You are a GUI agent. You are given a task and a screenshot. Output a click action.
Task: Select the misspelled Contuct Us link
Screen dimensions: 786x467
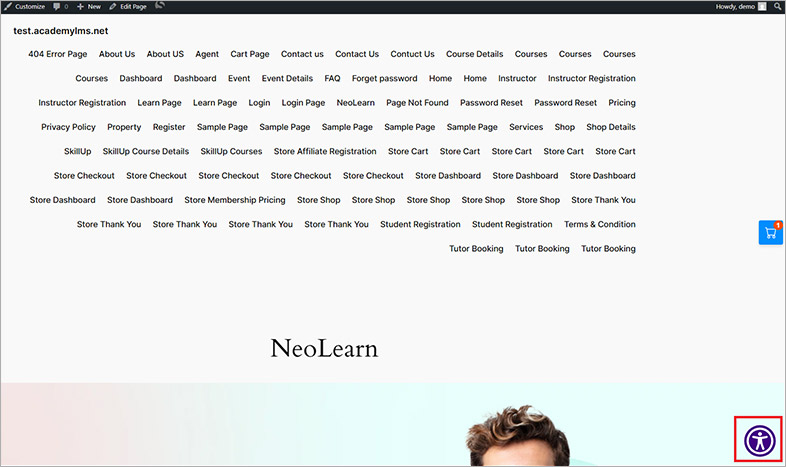pos(413,54)
